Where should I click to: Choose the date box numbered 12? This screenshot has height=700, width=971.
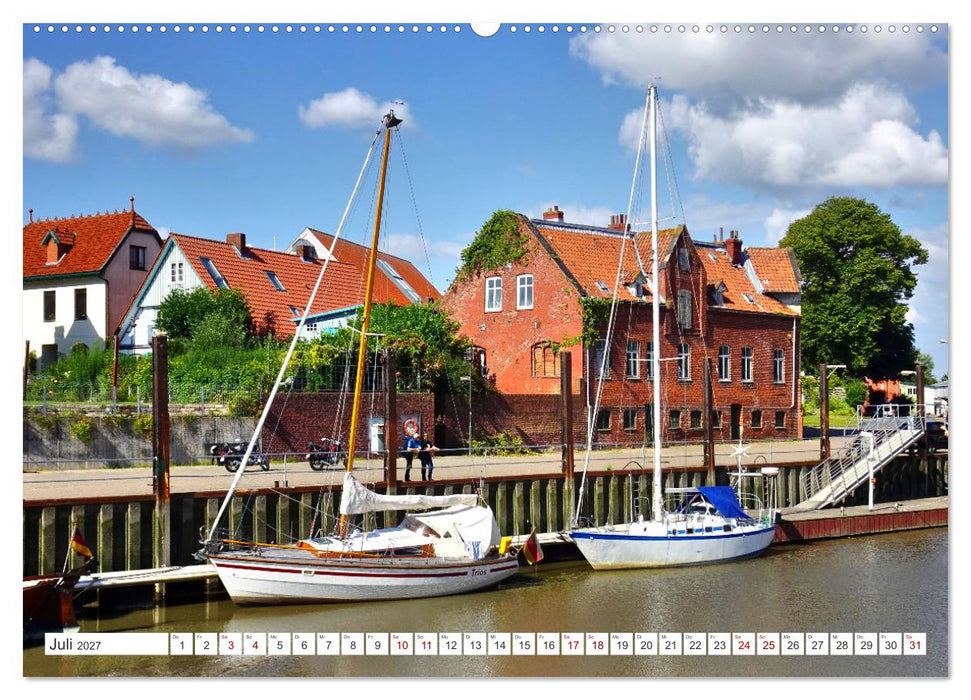point(450,644)
